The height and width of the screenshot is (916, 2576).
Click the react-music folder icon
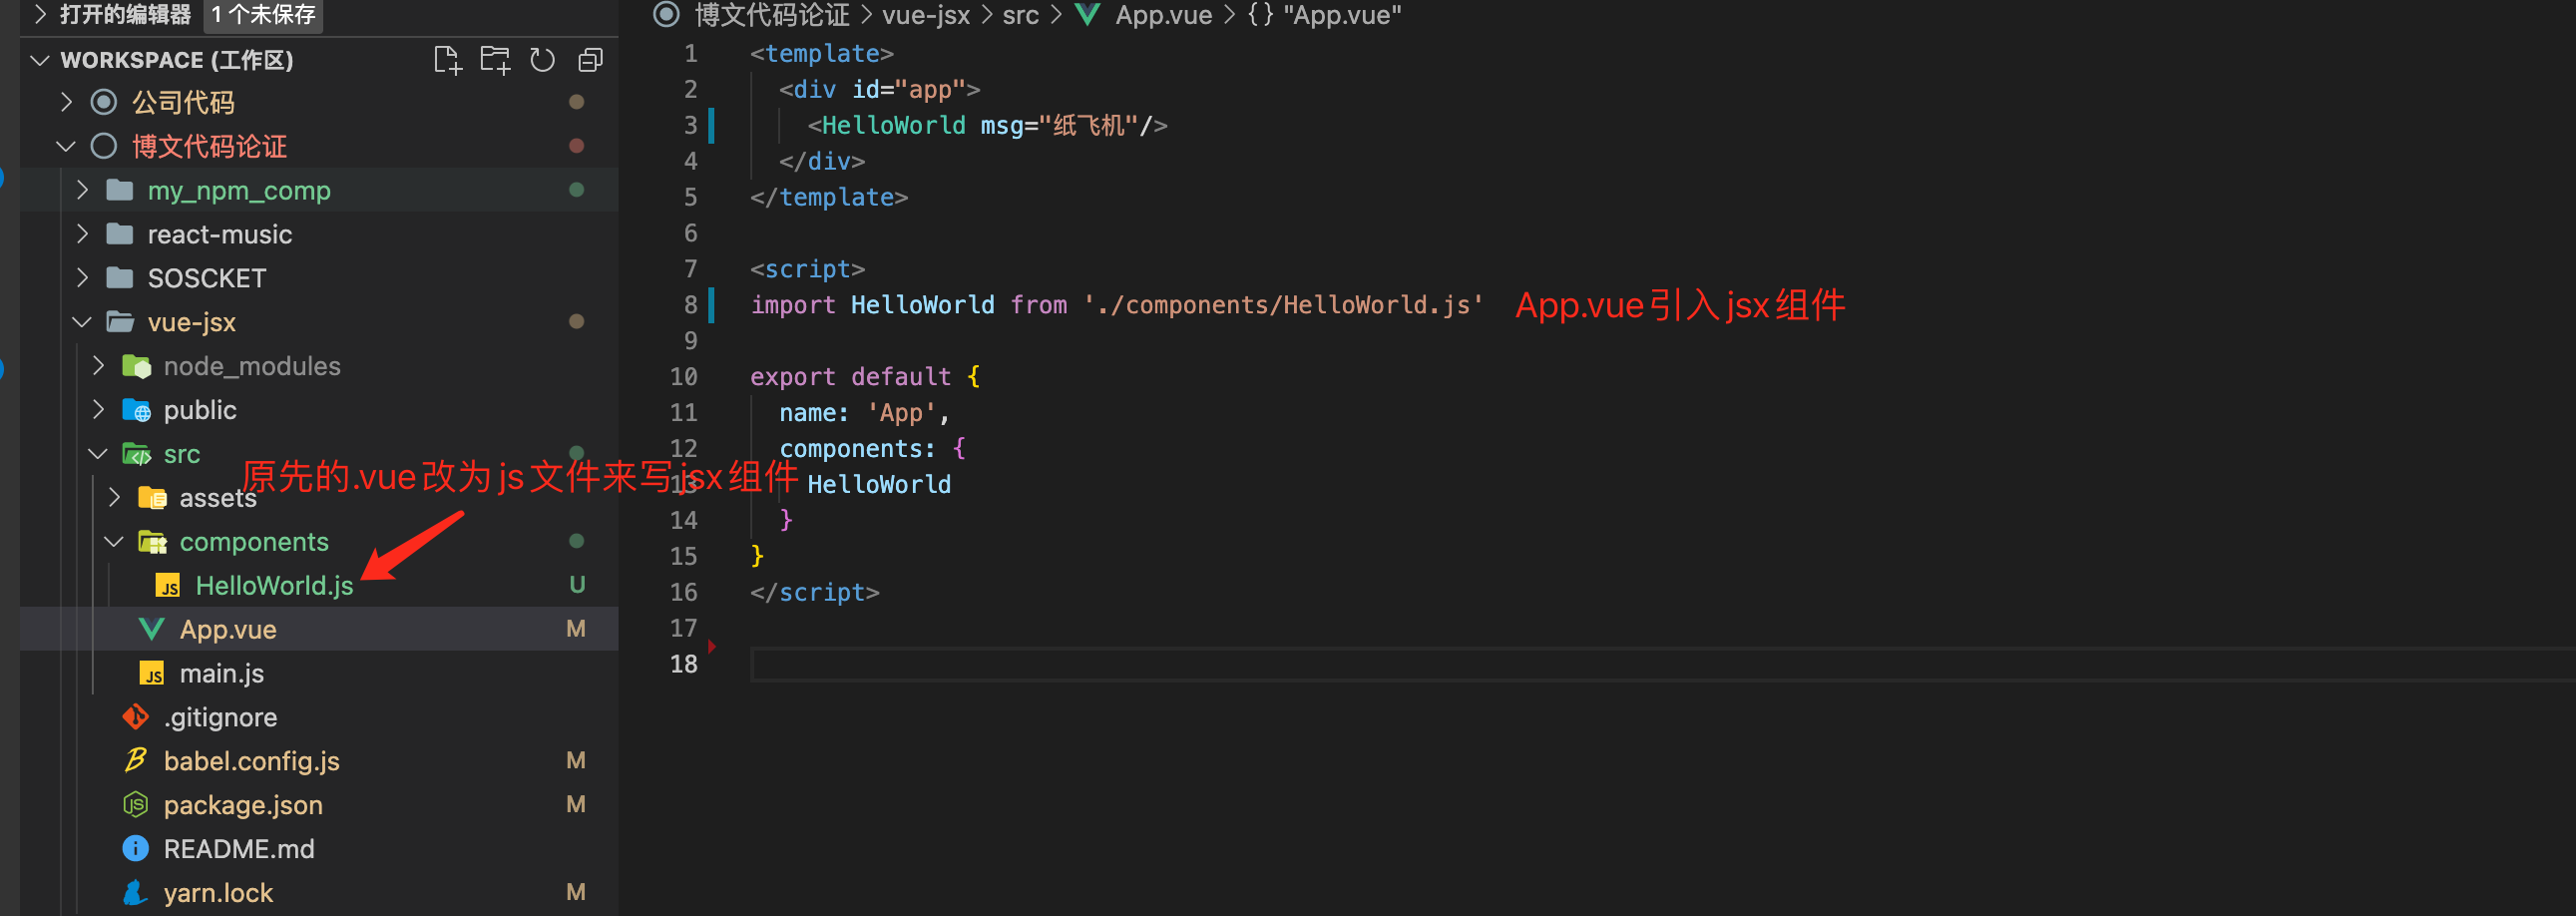pyautogui.click(x=120, y=234)
